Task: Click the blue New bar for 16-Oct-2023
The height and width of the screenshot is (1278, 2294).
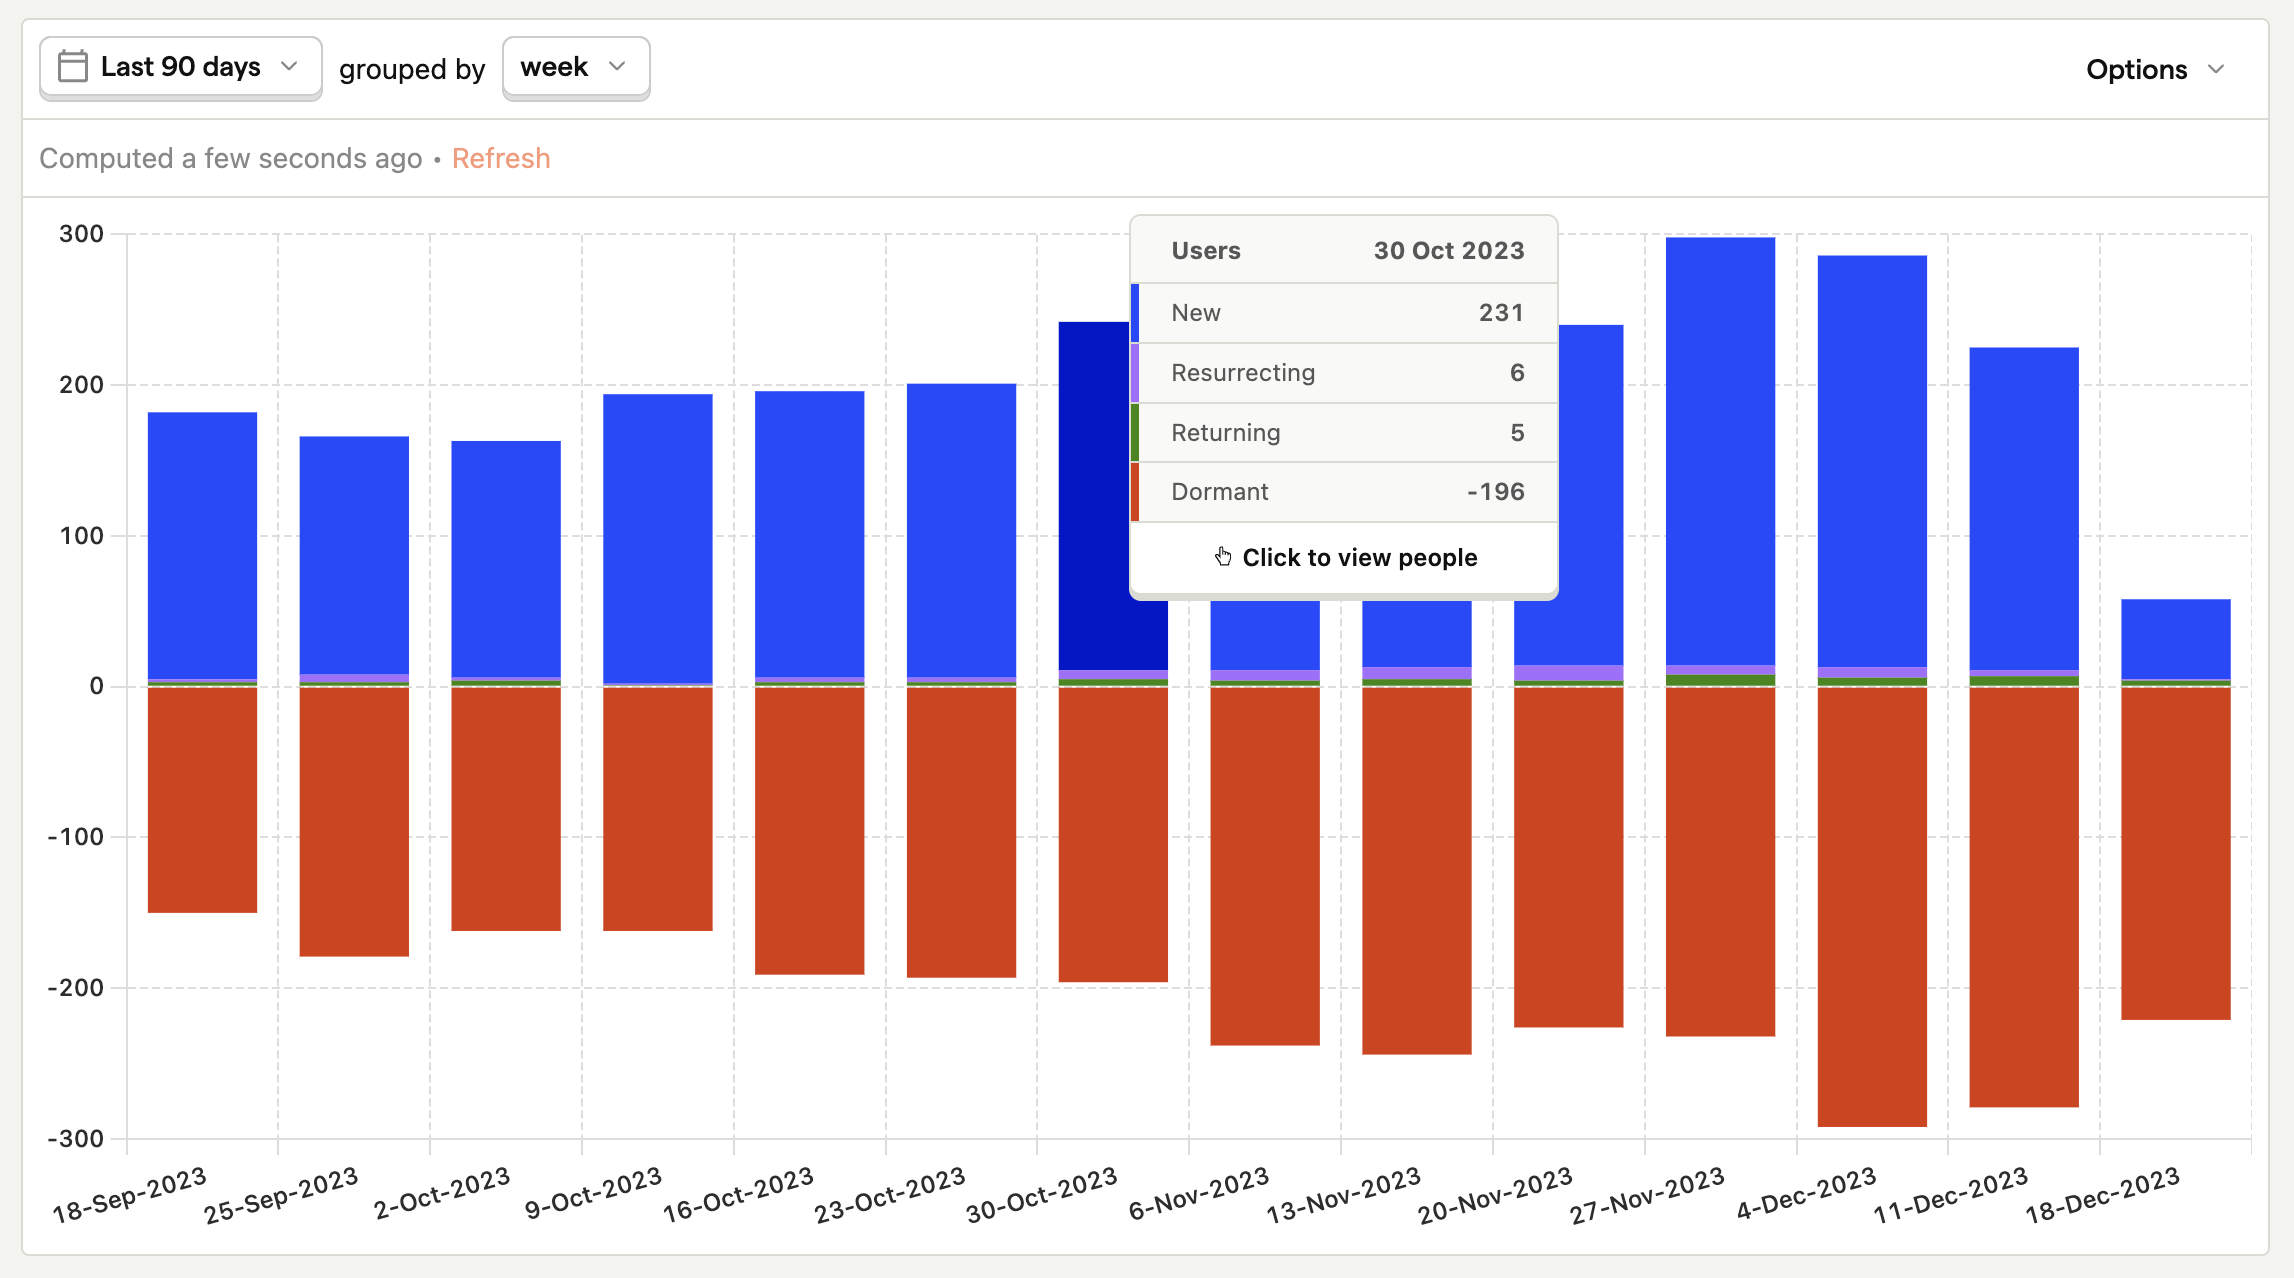Action: click(x=810, y=534)
